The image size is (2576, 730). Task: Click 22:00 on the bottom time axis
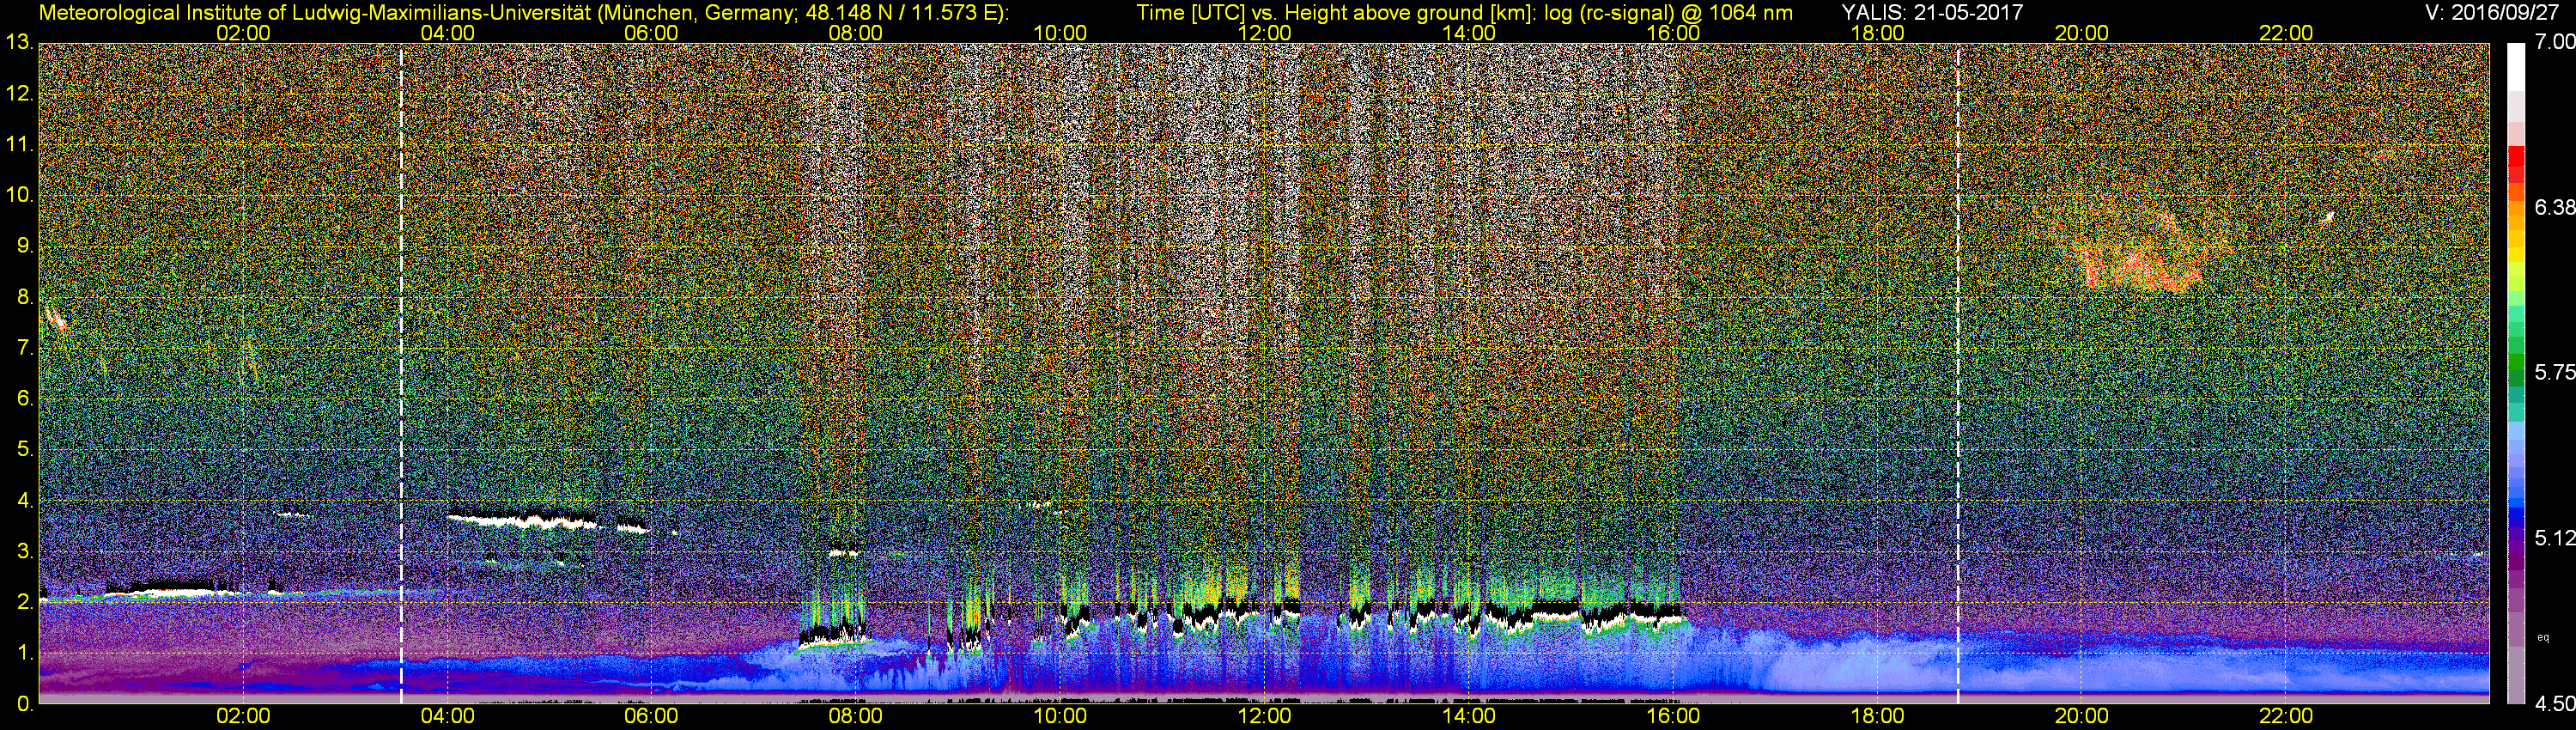(2286, 717)
